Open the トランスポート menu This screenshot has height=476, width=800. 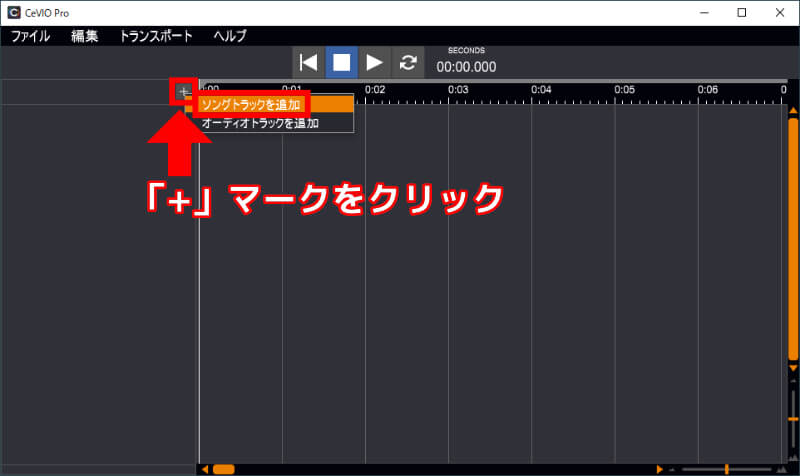click(156, 36)
